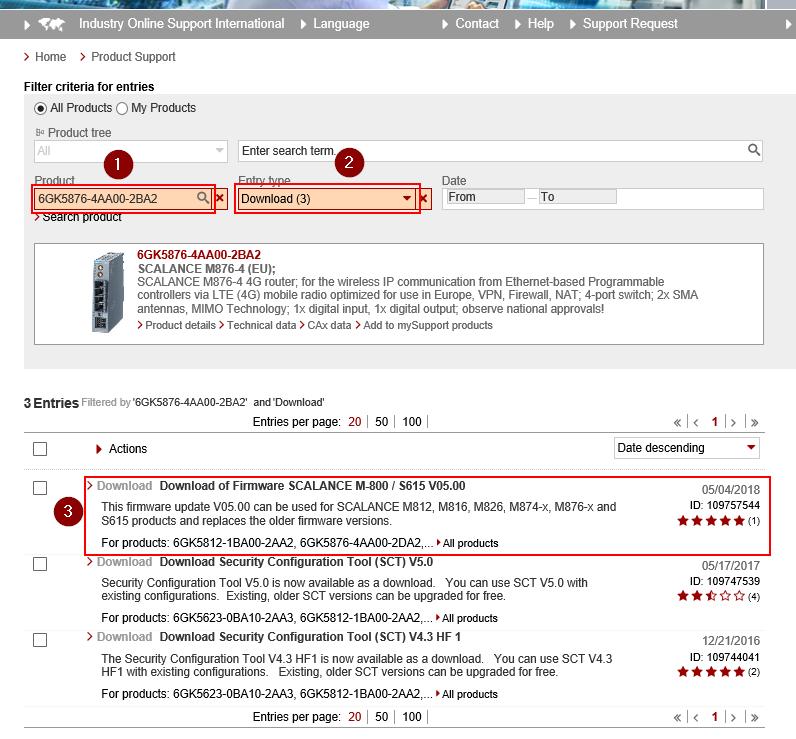
Task: Expand All products for Firmware V05.00 entry
Action: coord(468,543)
